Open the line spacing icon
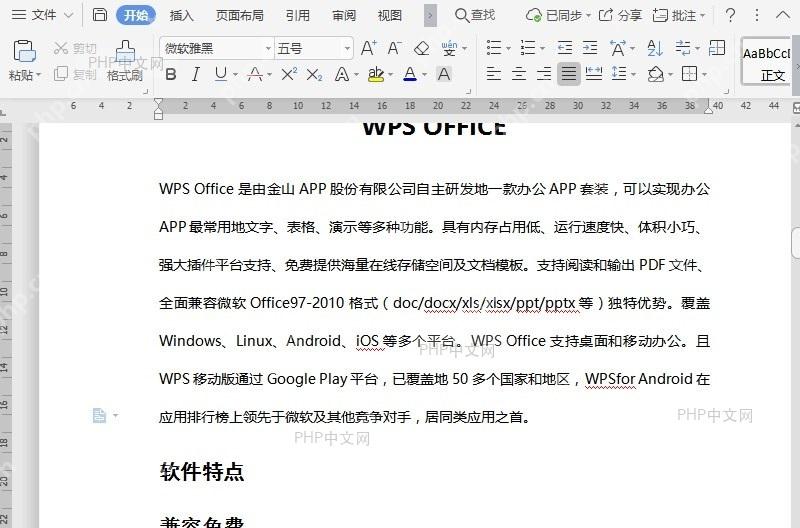 [x=619, y=74]
